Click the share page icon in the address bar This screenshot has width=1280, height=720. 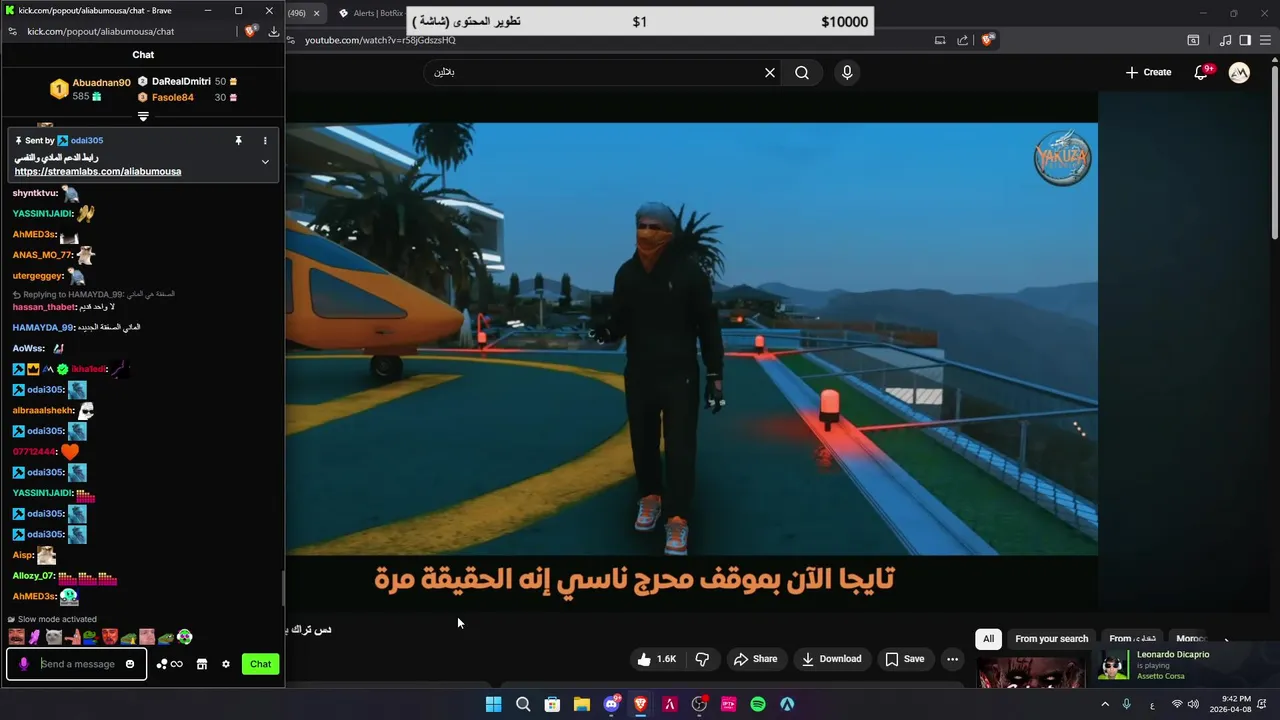click(963, 40)
